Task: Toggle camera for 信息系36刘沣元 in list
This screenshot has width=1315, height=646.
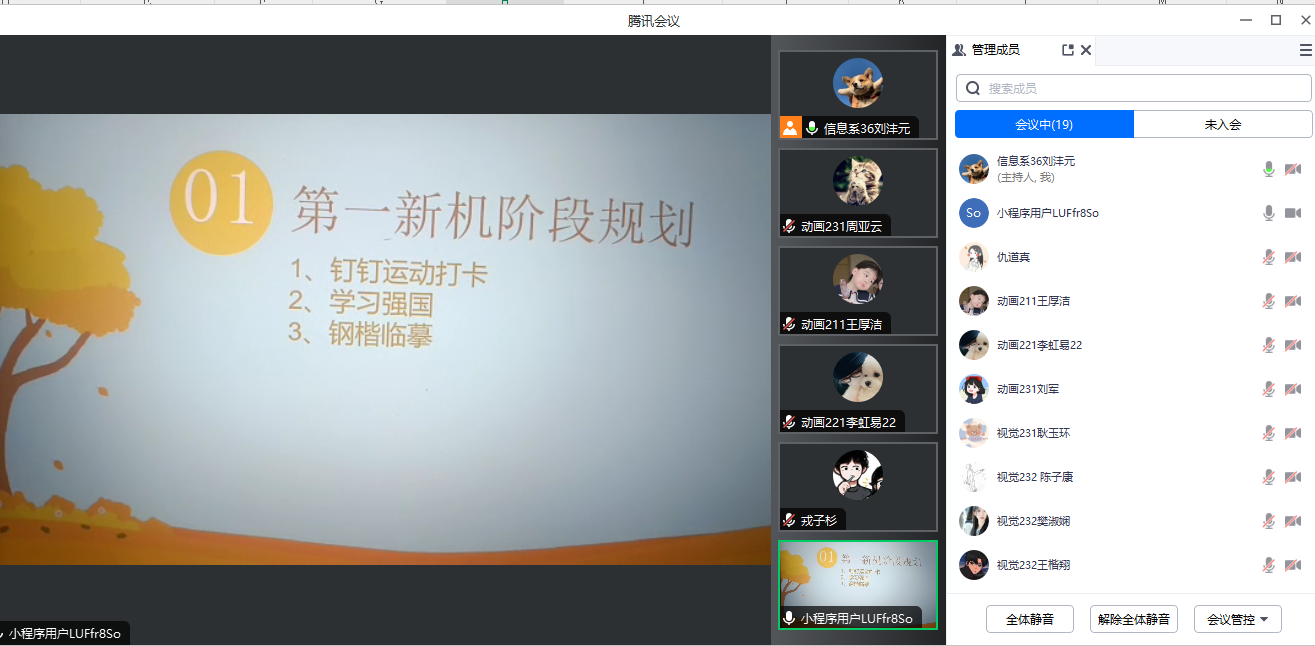Action: [1292, 169]
